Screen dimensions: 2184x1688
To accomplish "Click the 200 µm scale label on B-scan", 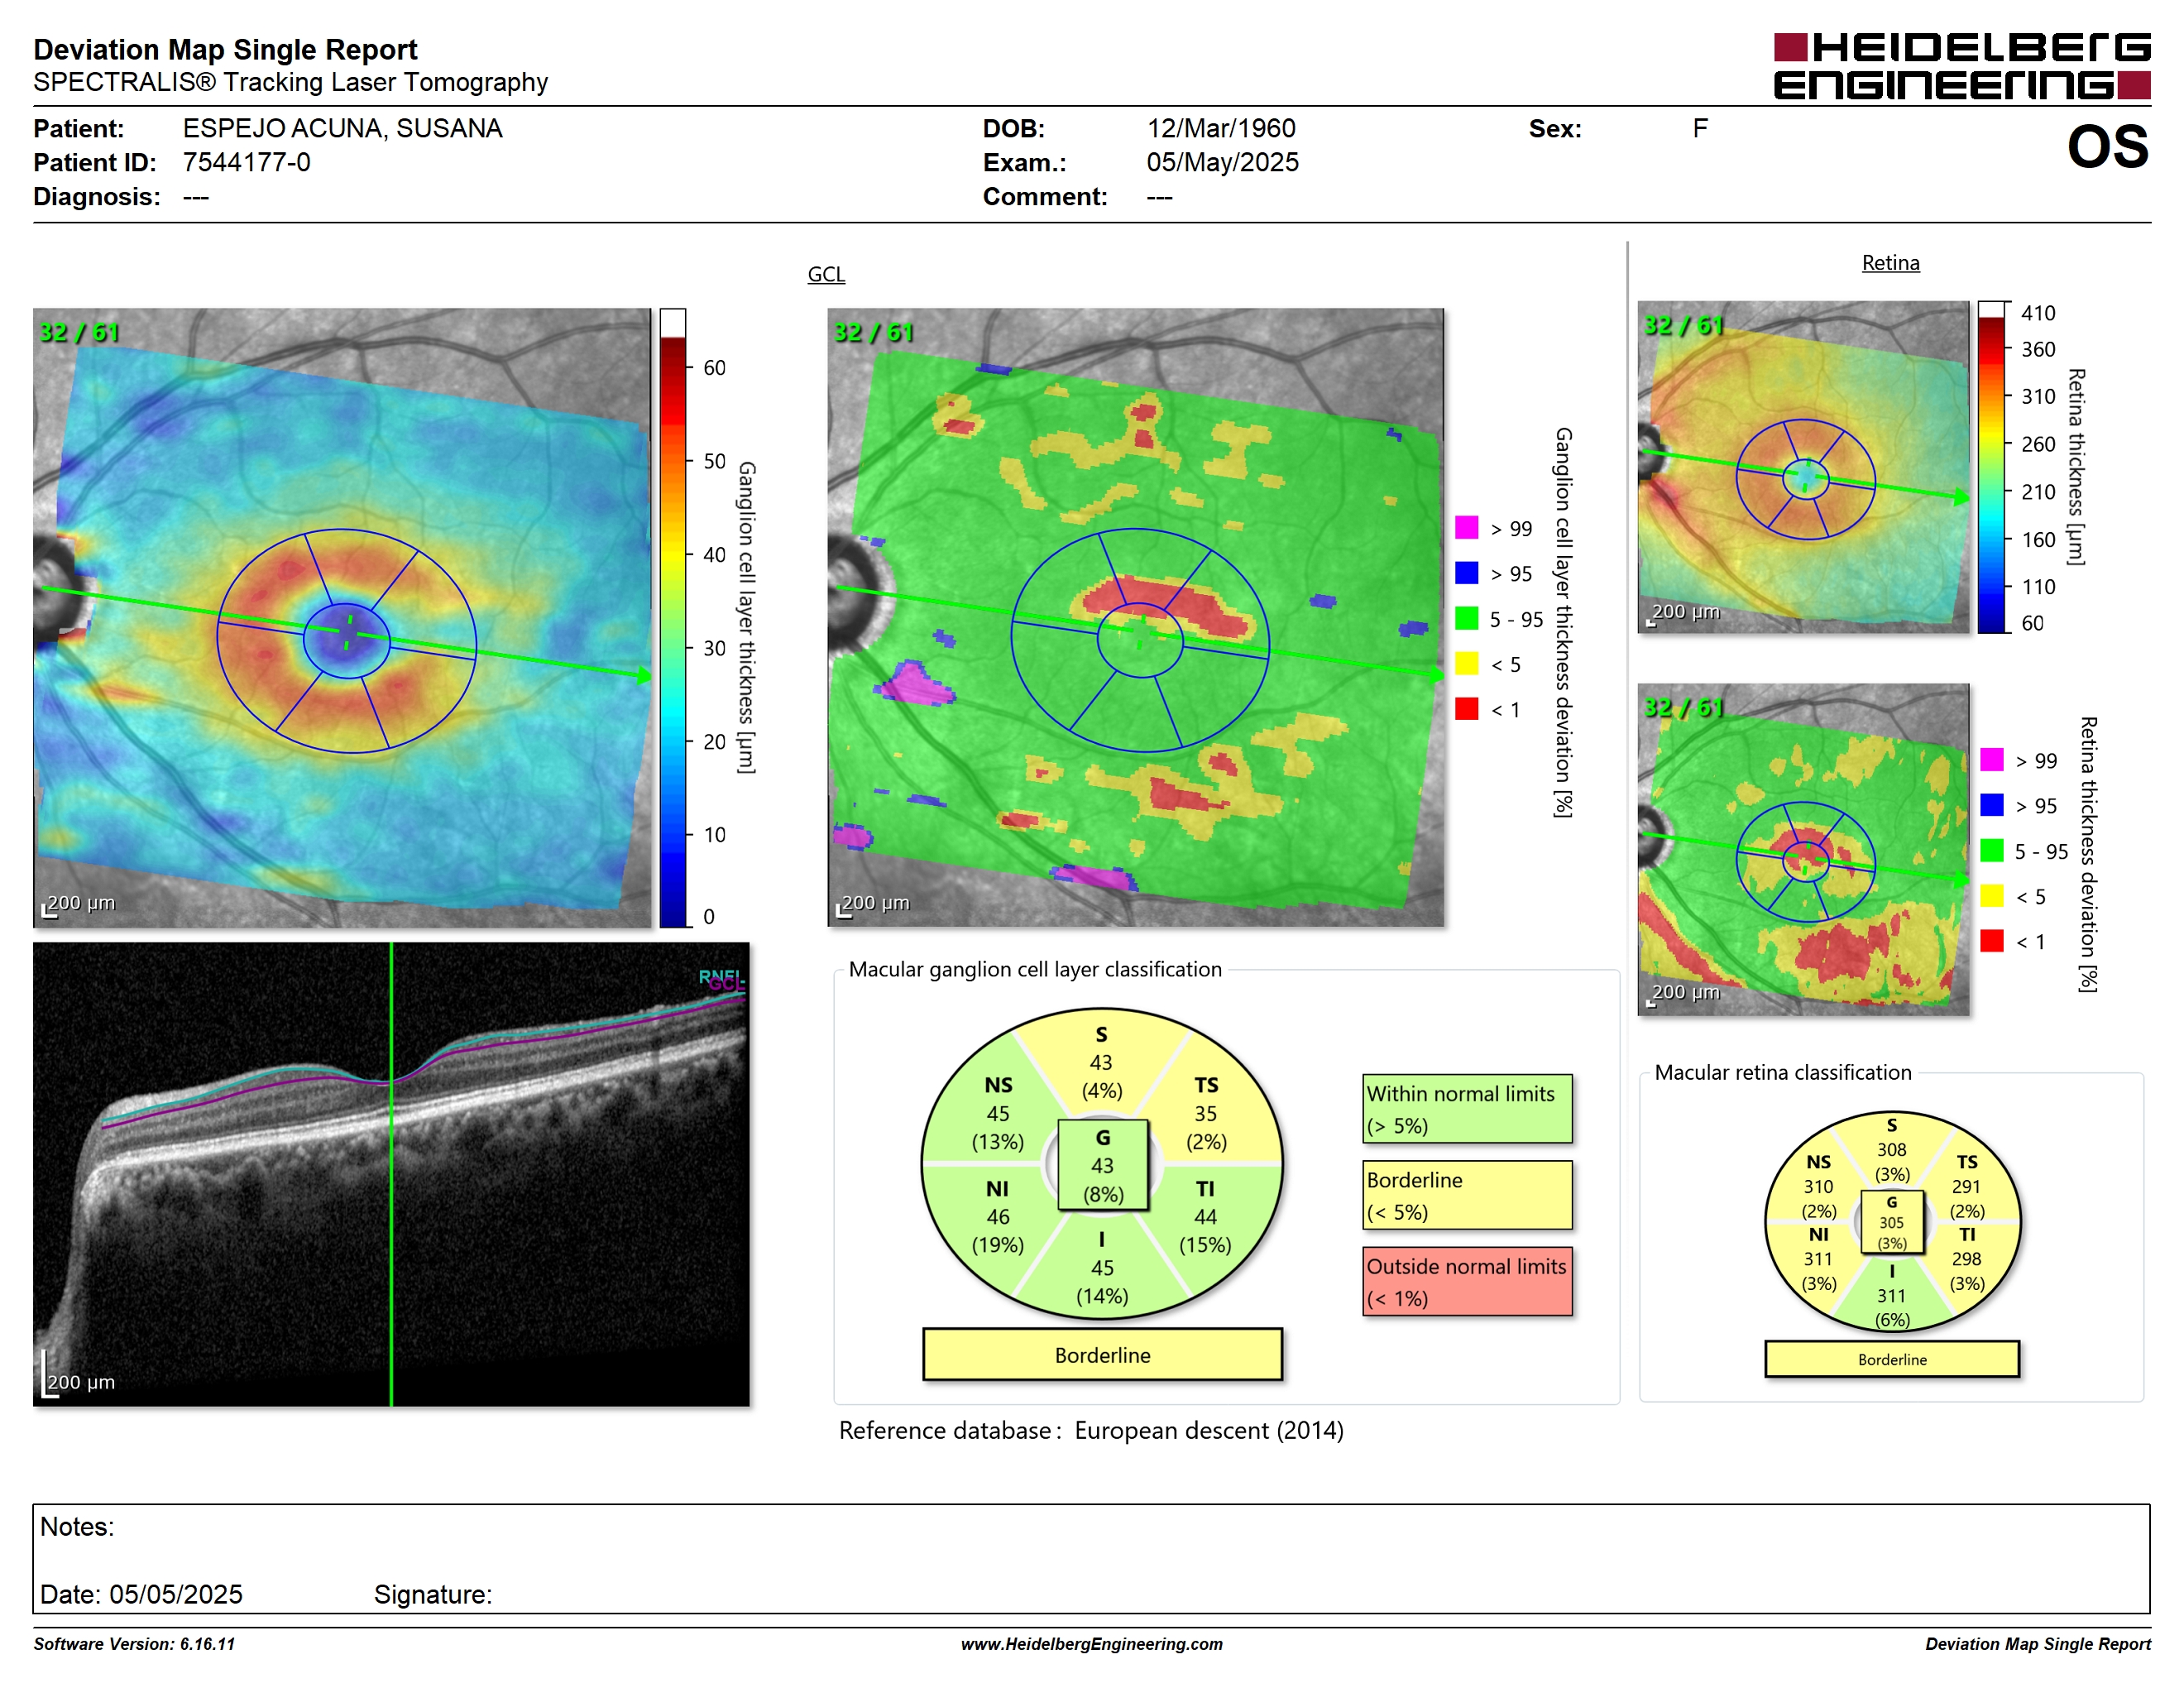I will click(x=81, y=1382).
